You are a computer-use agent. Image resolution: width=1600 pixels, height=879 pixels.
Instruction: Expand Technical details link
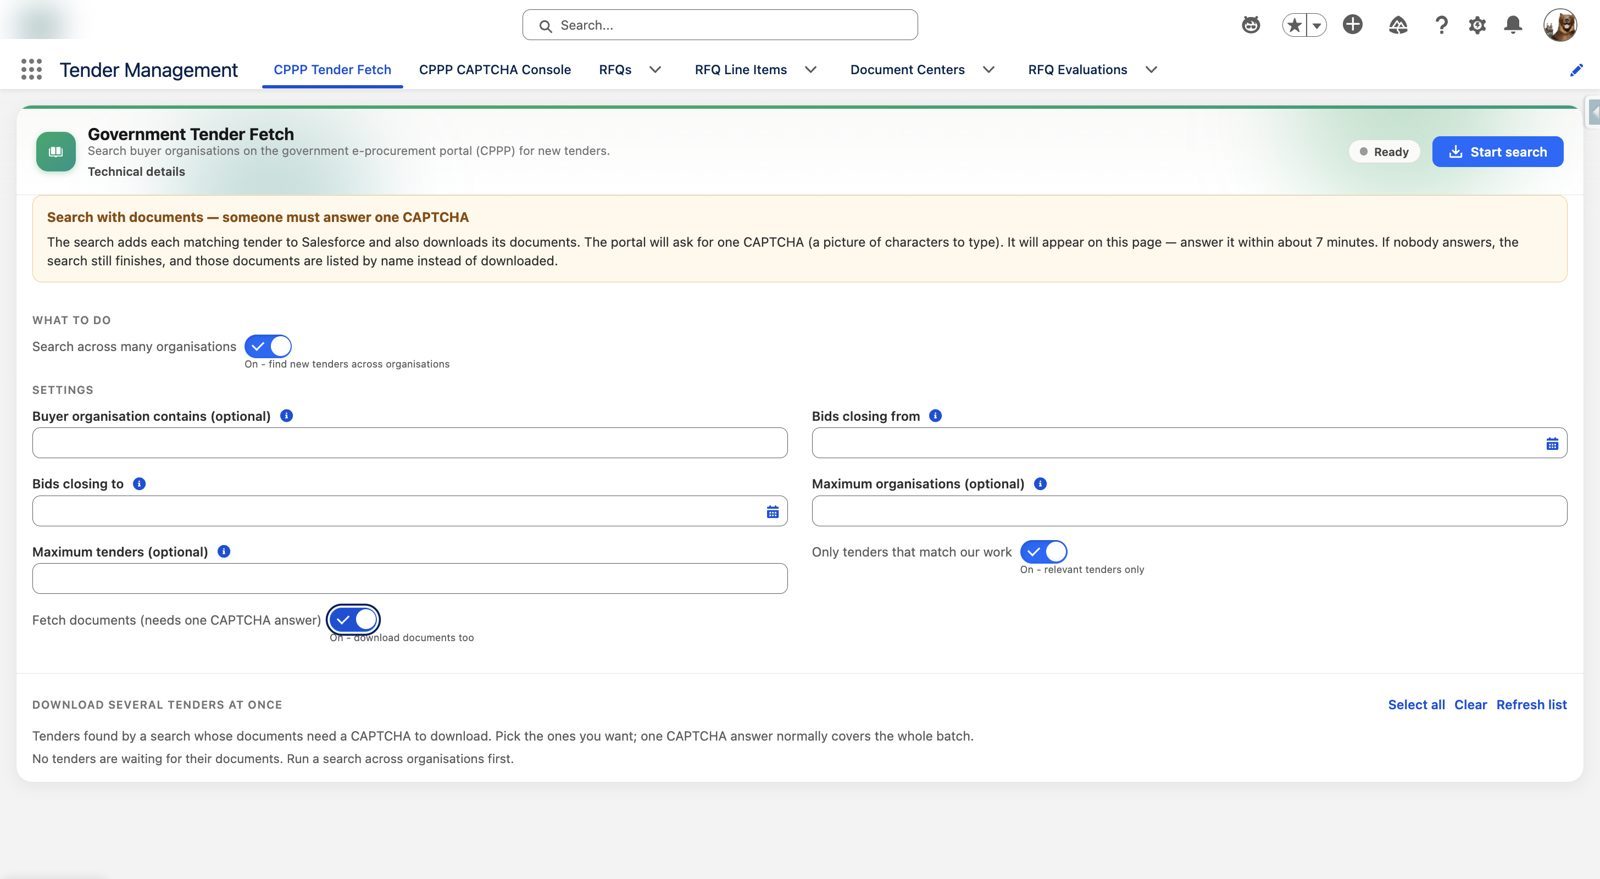coord(136,172)
